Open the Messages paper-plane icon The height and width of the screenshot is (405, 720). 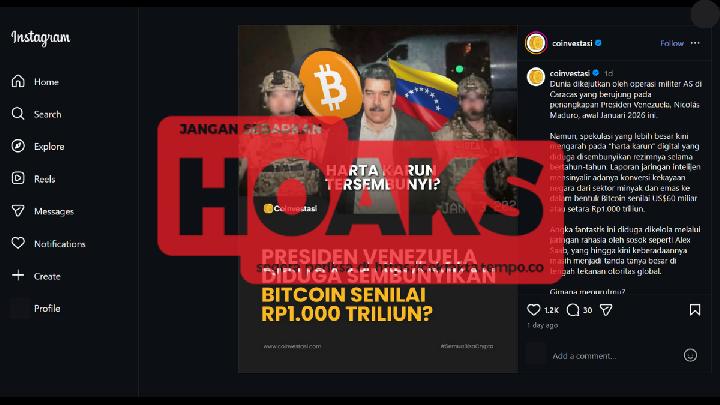click(18, 211)
